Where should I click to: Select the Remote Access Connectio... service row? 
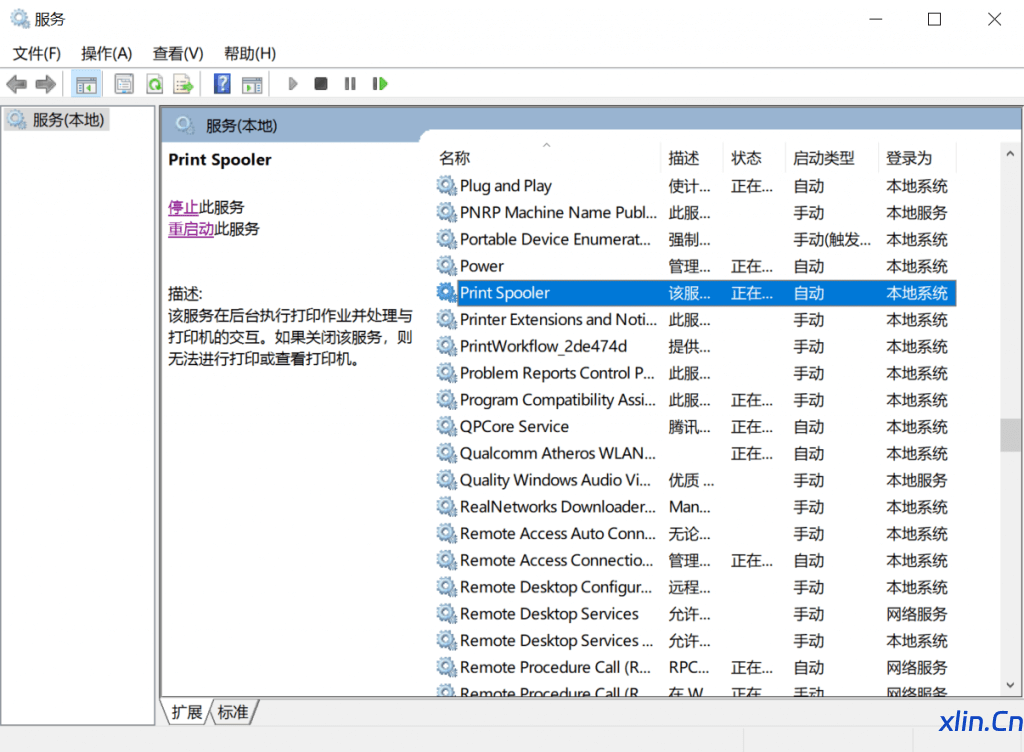pyautogui.click(x=695, y=561)
